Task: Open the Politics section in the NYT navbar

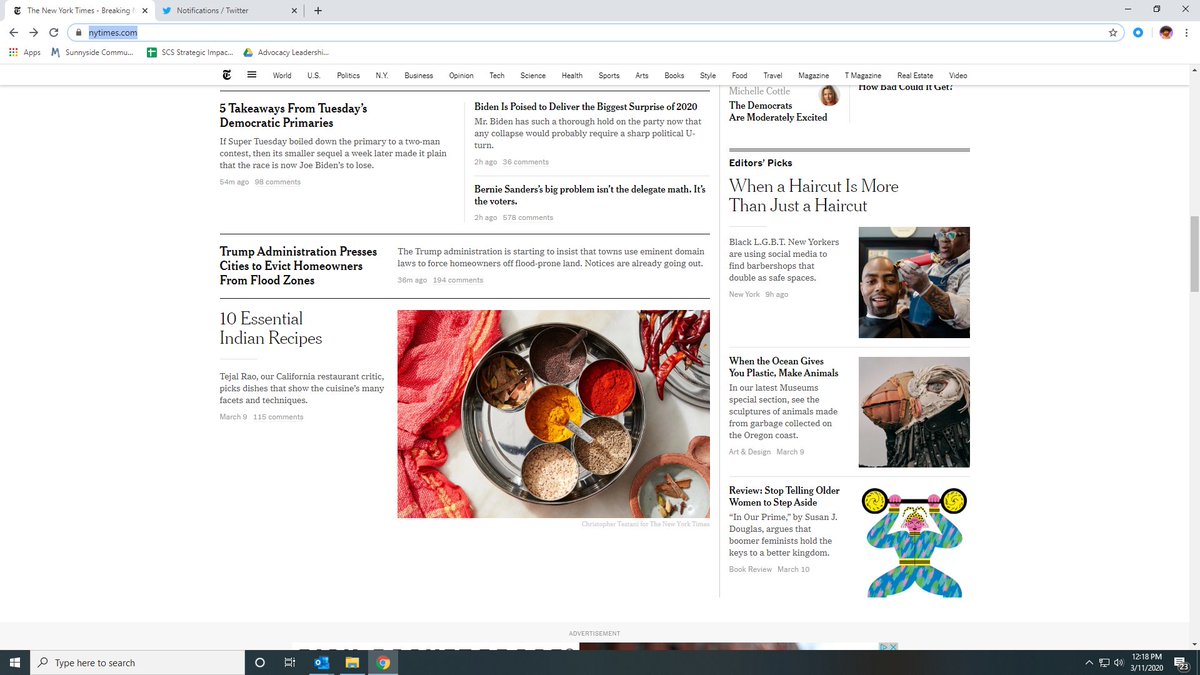Action: (348, 75)
